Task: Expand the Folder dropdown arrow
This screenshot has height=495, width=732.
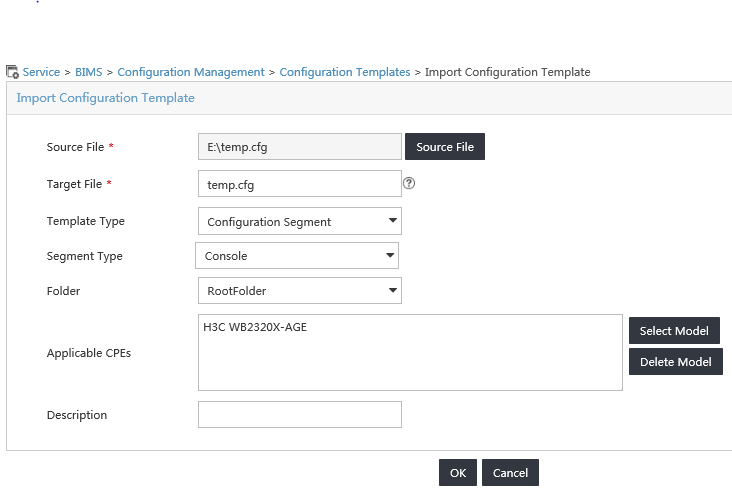Action: (x=393, y=290)
